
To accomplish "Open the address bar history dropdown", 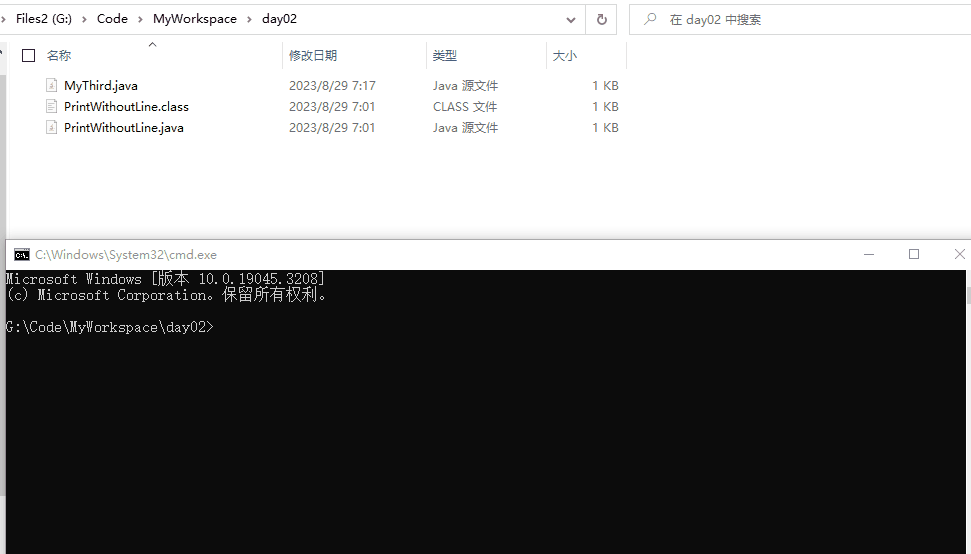I will pyautogui.click(x=570, y=19).
